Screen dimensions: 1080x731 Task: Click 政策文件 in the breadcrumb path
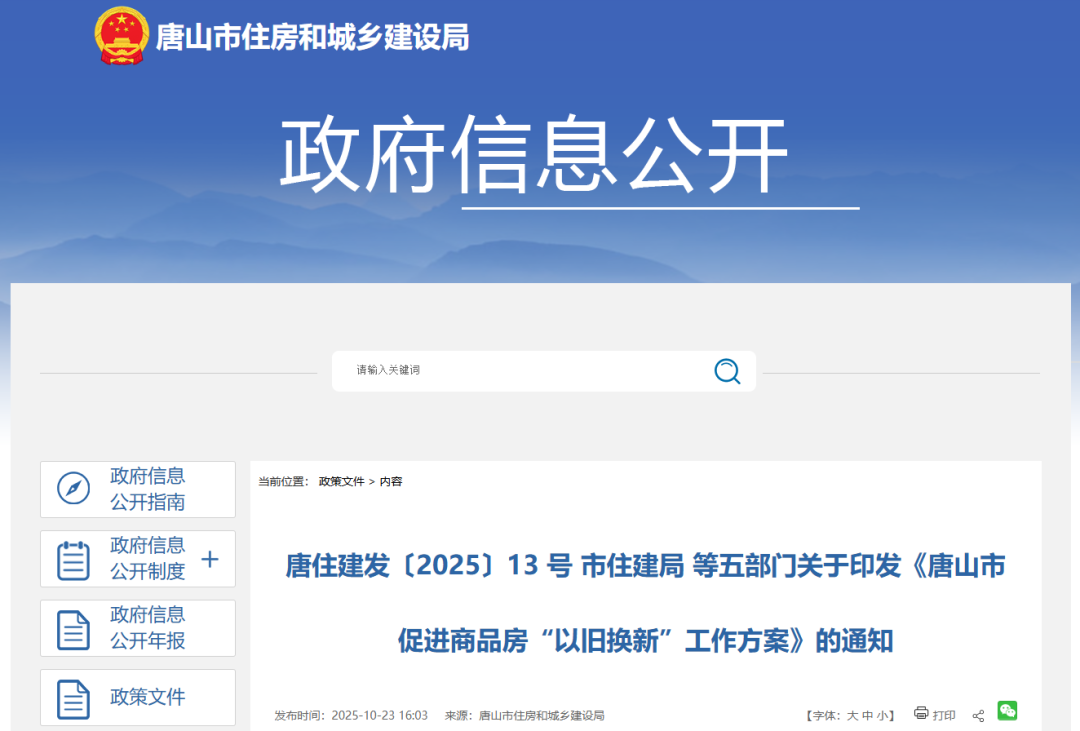click(x=341, y=481)
